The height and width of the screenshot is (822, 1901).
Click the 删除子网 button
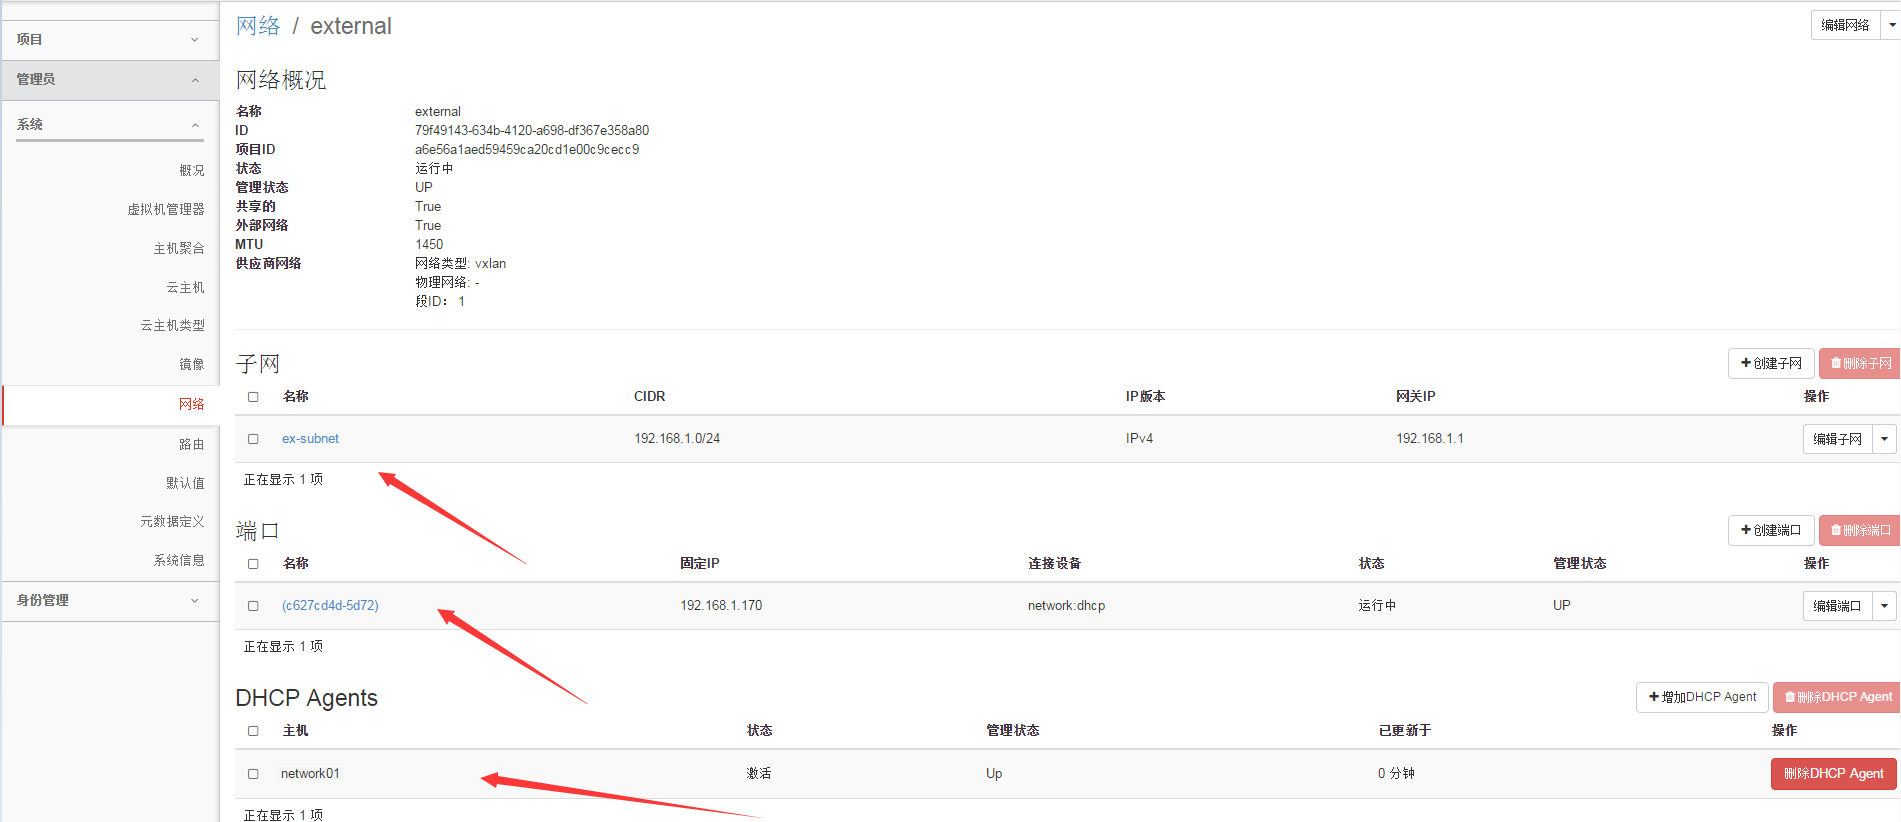click(1860, 364)
